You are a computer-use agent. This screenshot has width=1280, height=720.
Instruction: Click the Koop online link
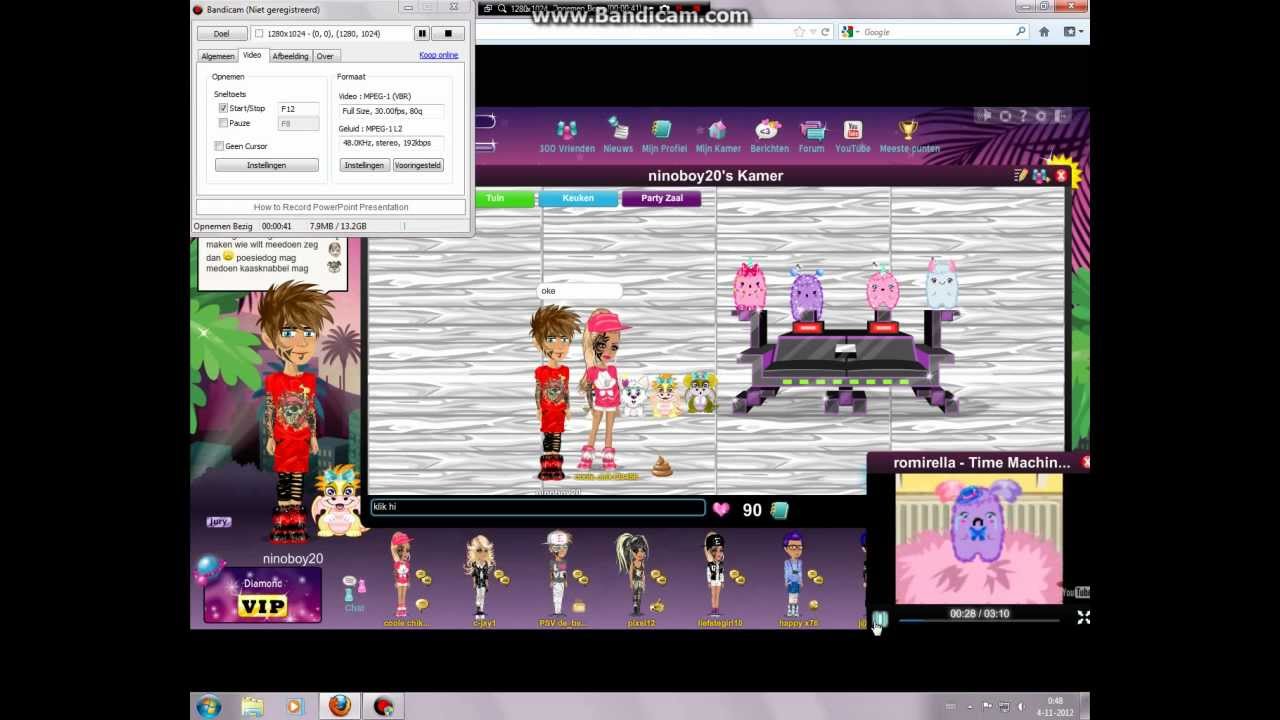(438, 55)
